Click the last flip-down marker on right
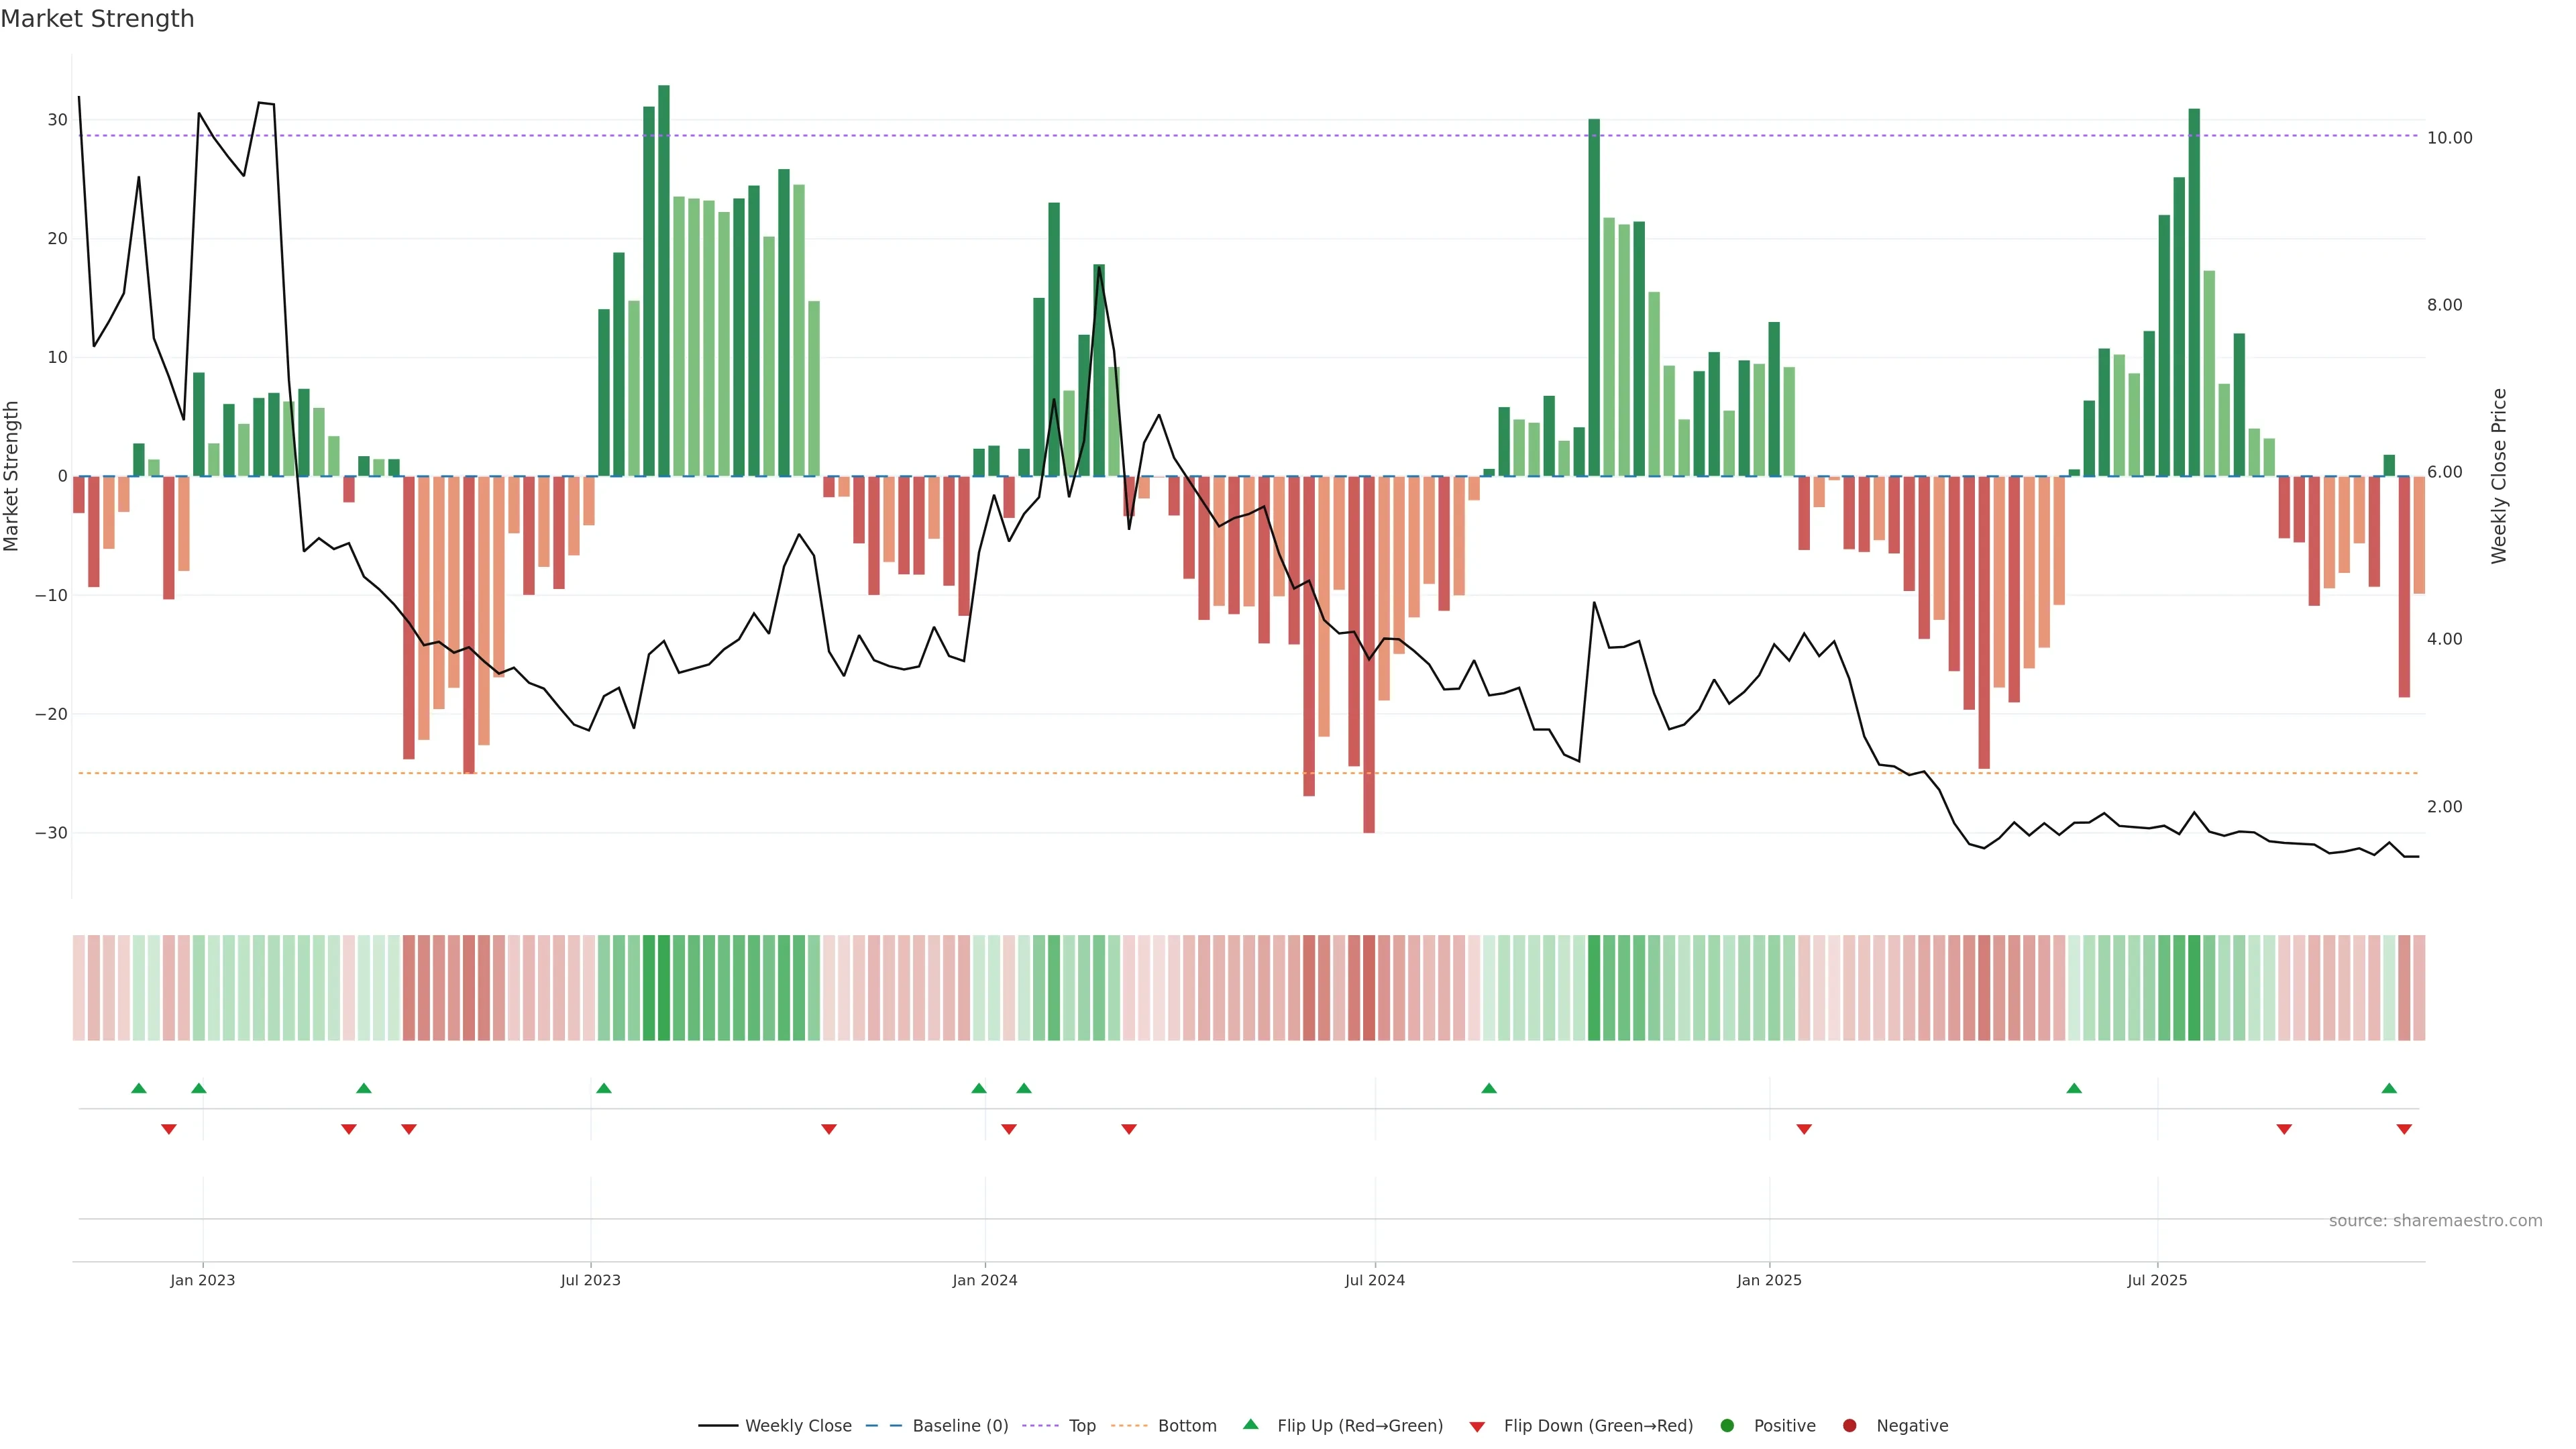 pyautogui.click(x=2404, y=1129)
